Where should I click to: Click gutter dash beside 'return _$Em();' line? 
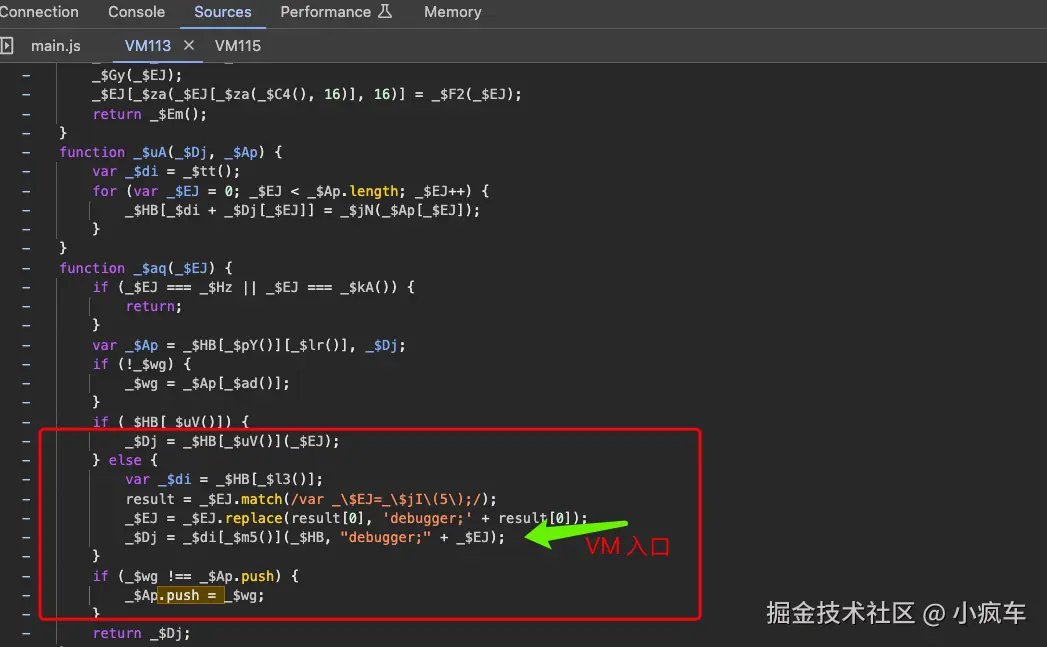[x=26, y=114]
